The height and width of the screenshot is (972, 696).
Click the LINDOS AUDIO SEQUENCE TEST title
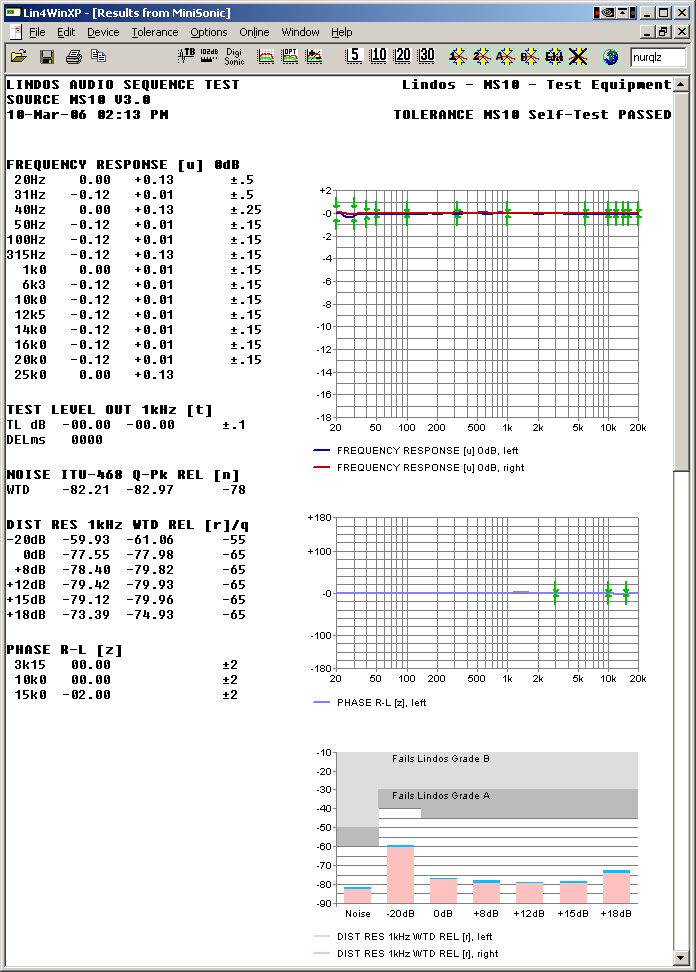(123, 85)
